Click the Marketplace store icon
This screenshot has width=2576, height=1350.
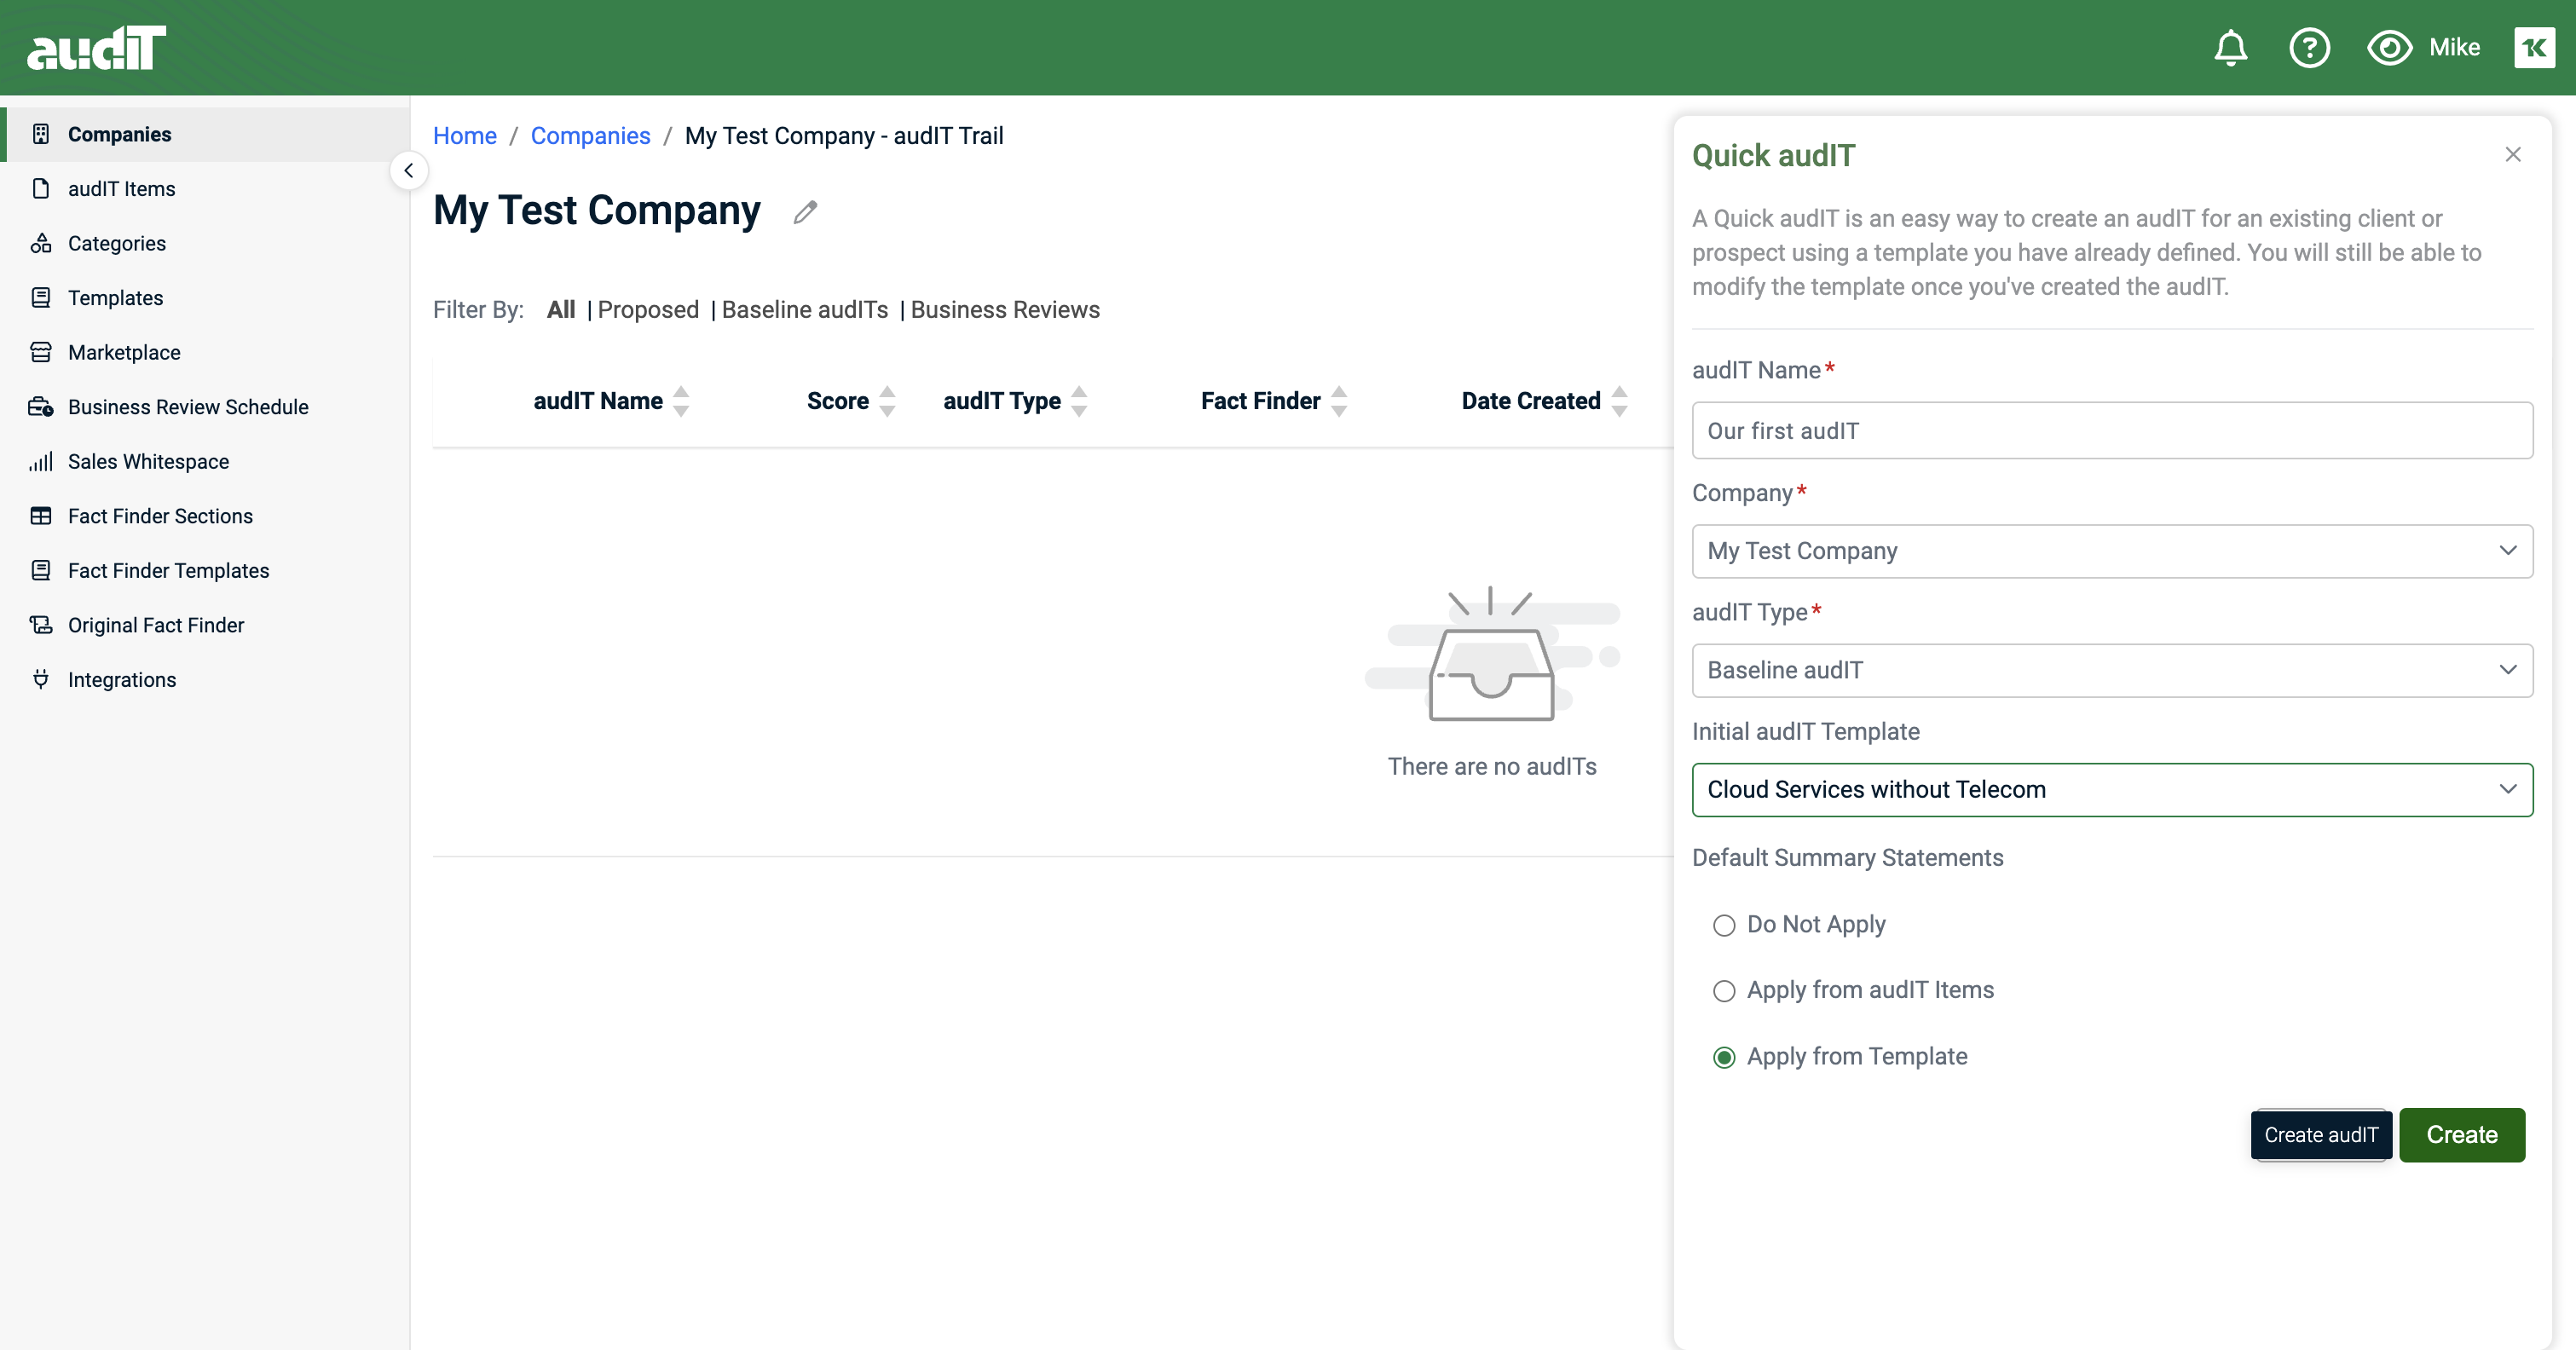pyautogui.click(x=41, y=352)
